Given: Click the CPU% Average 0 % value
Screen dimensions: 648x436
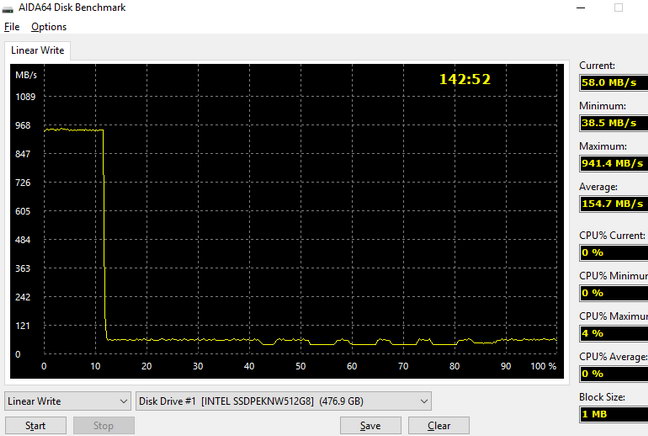Looking at the screenshot, I should click(x=614, y=374).
